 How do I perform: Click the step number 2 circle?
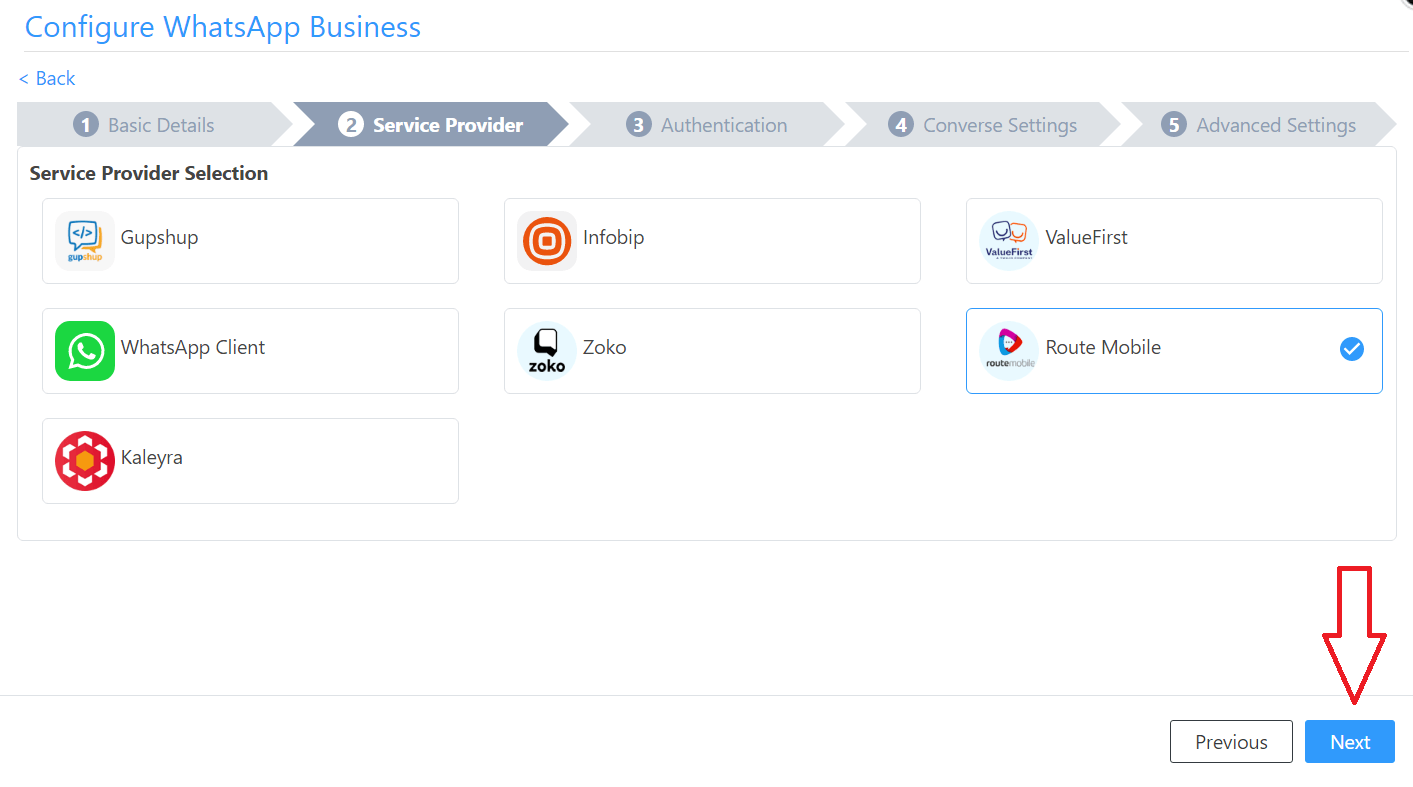pyautogui.click(x=351, y=125)
